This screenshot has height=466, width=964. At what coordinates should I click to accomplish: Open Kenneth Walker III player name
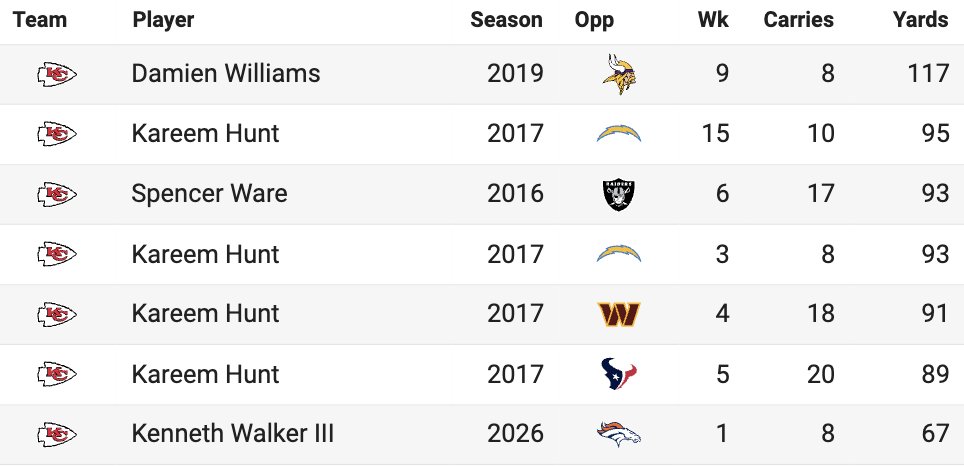(x=232, y=434)
